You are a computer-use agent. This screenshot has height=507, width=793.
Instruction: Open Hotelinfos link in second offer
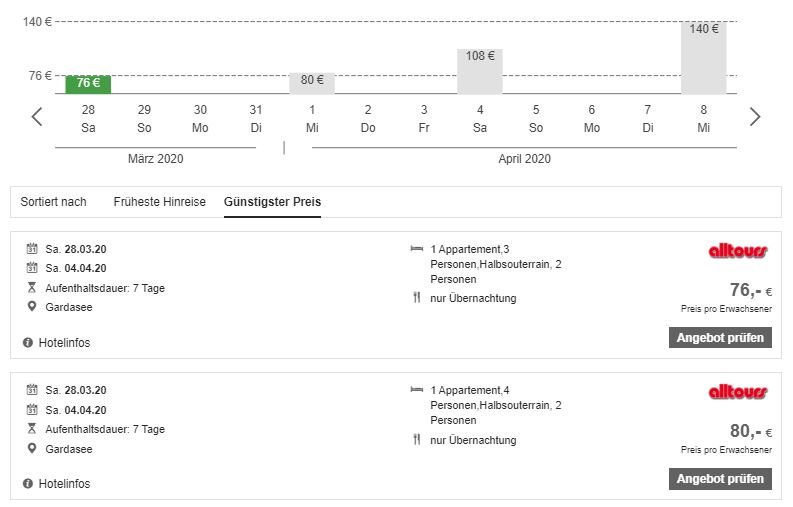coord(64,484)
